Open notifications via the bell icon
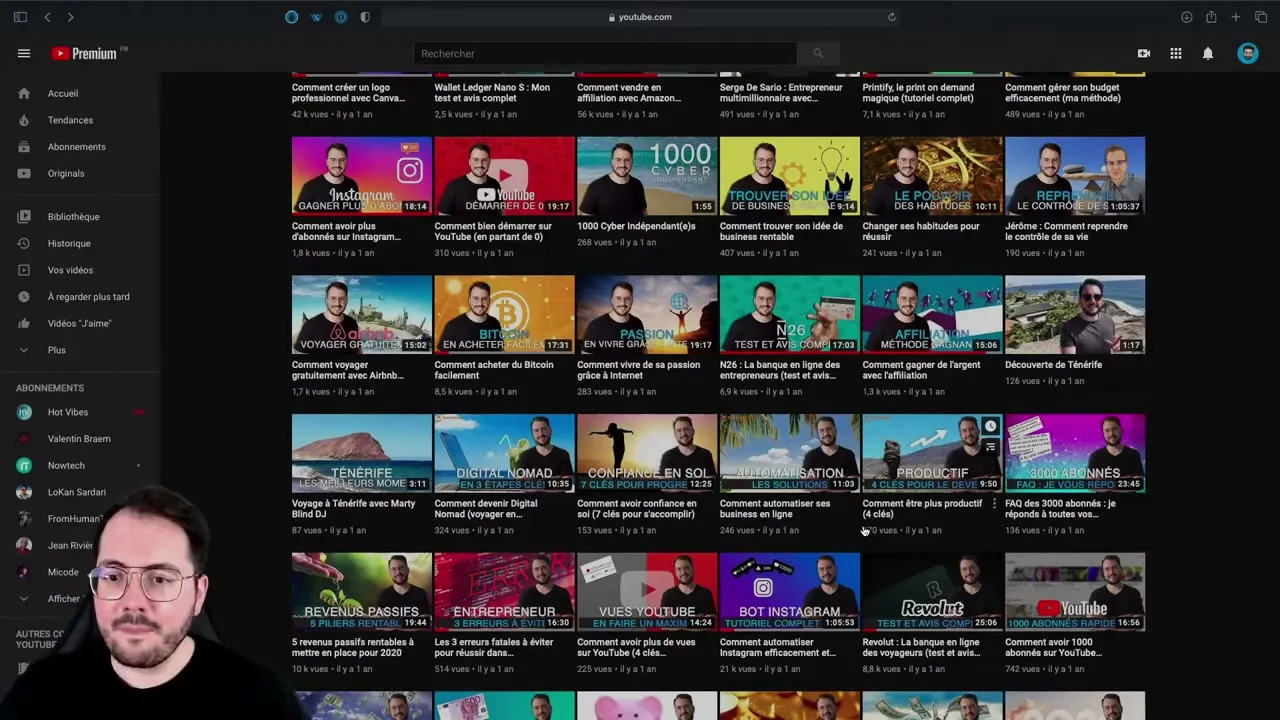This screenshot has height=720, width=1280. tap(1208, 53)
